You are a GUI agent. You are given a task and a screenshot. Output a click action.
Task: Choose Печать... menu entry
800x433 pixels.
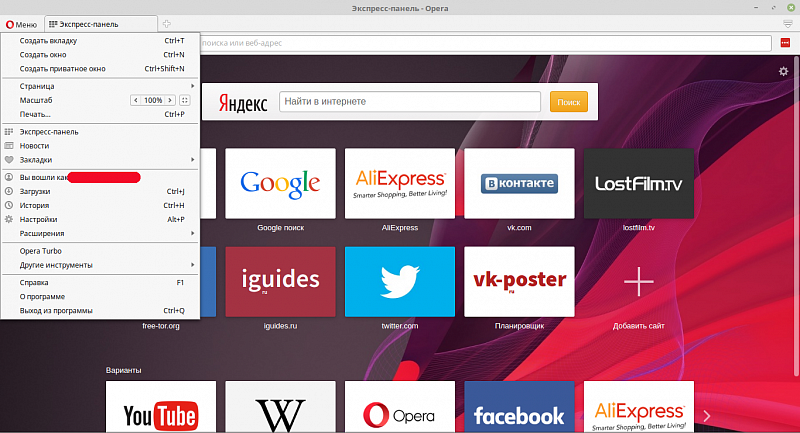click(100, 114)
